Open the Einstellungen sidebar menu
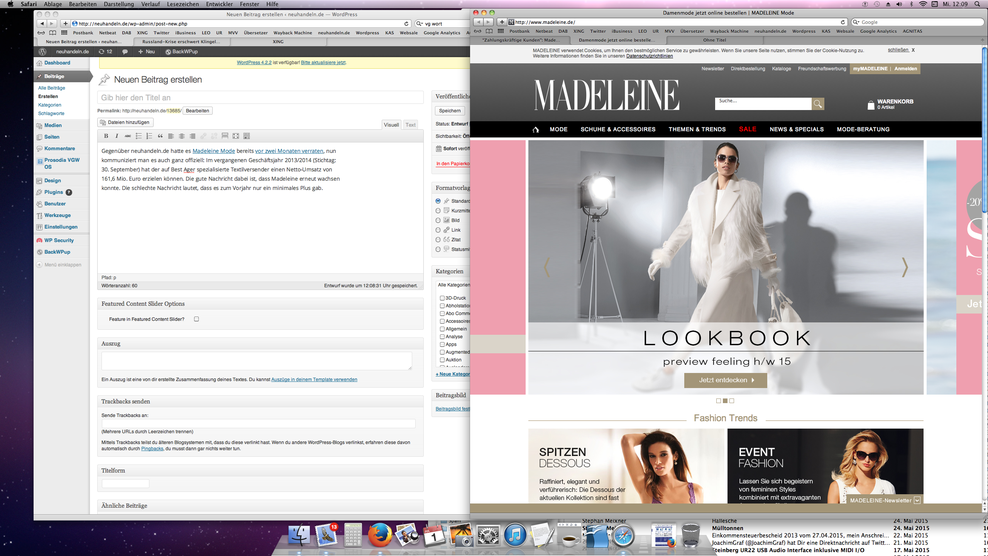The image size is (988, 556). (60, 227)
